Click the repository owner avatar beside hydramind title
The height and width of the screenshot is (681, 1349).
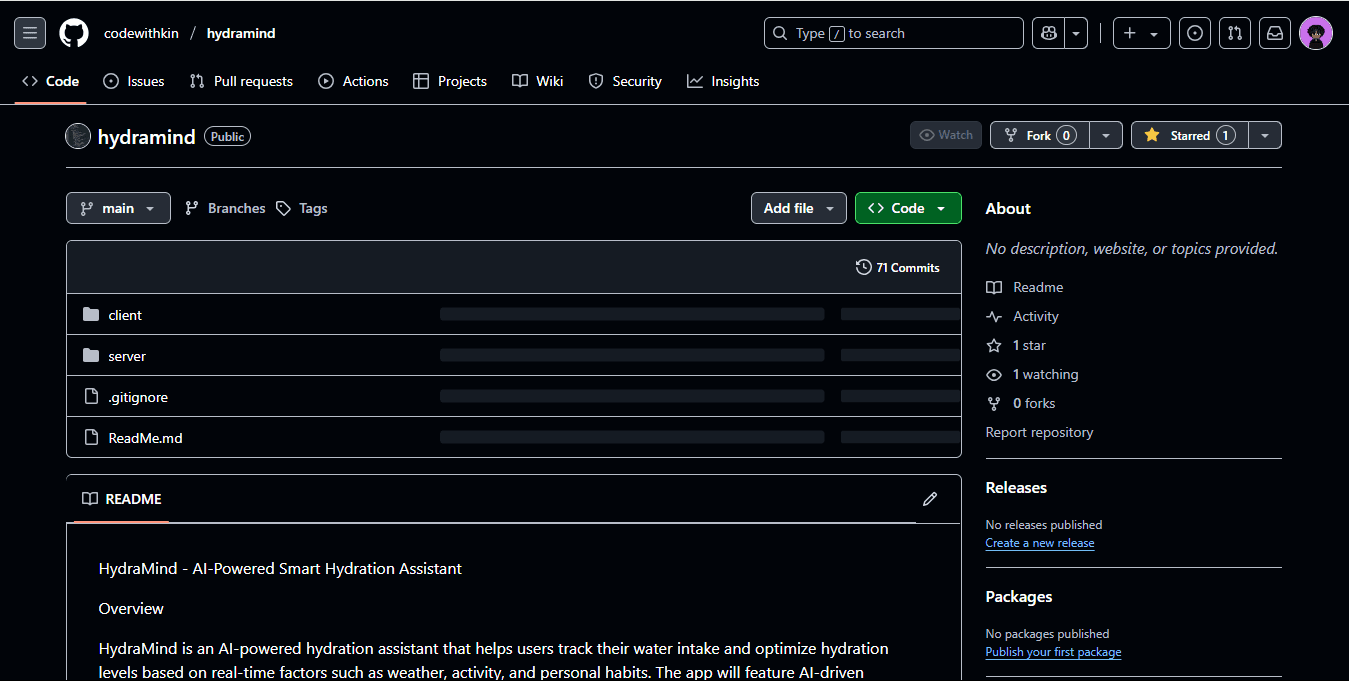click(x=78, y=136)
